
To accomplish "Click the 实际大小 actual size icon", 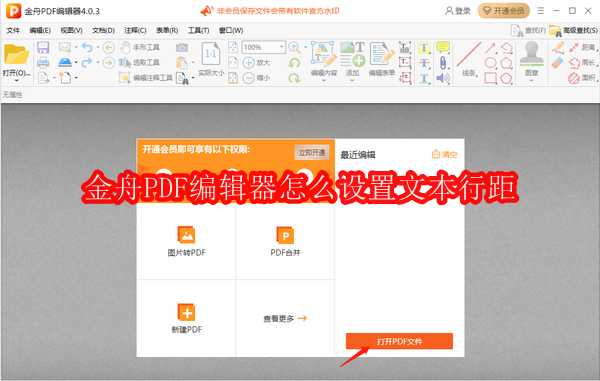I will [211, 59].
